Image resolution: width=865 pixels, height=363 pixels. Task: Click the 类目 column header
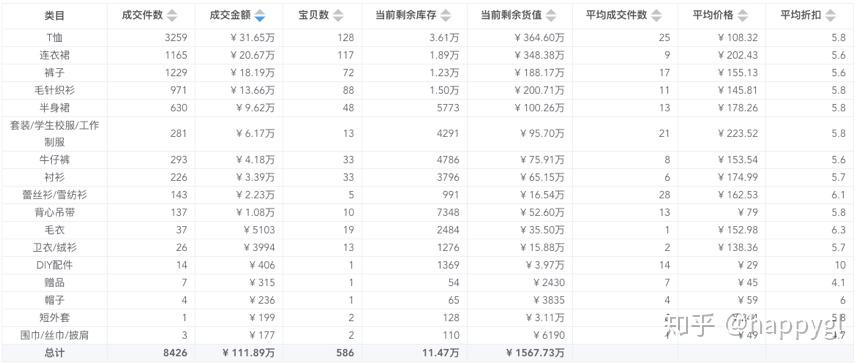tap(55, 15)
